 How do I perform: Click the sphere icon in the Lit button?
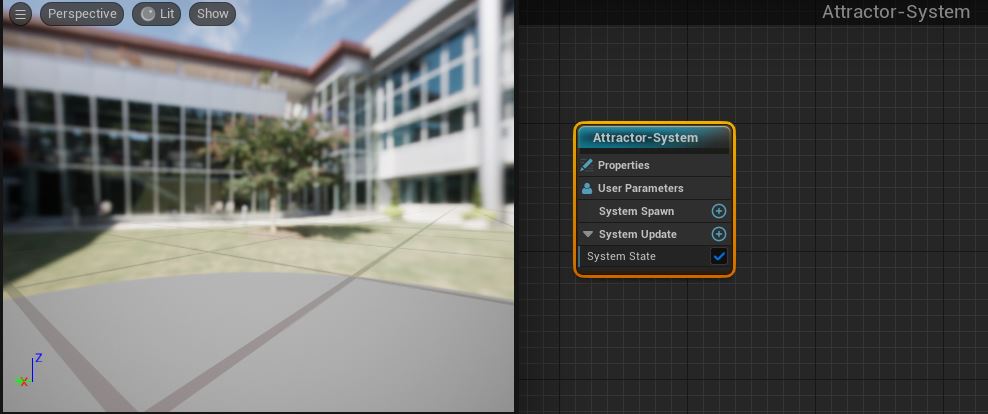click(x=148, y=14)
